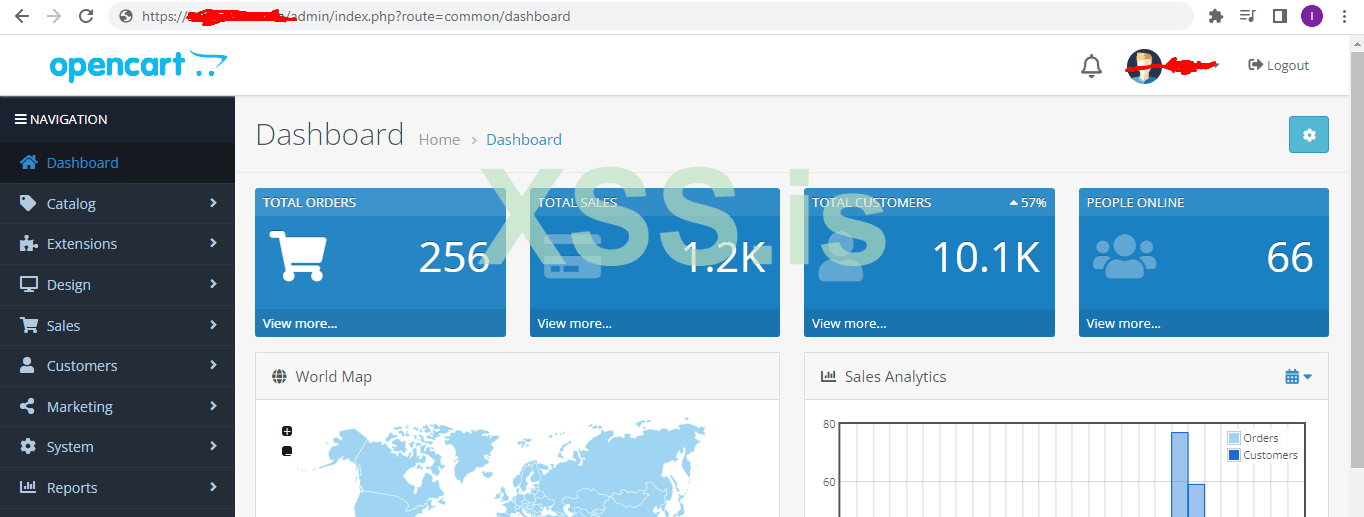Expand the Customers chevron arrow
The height and width of the screenshot is (517, 1364).
pos(213,365)
